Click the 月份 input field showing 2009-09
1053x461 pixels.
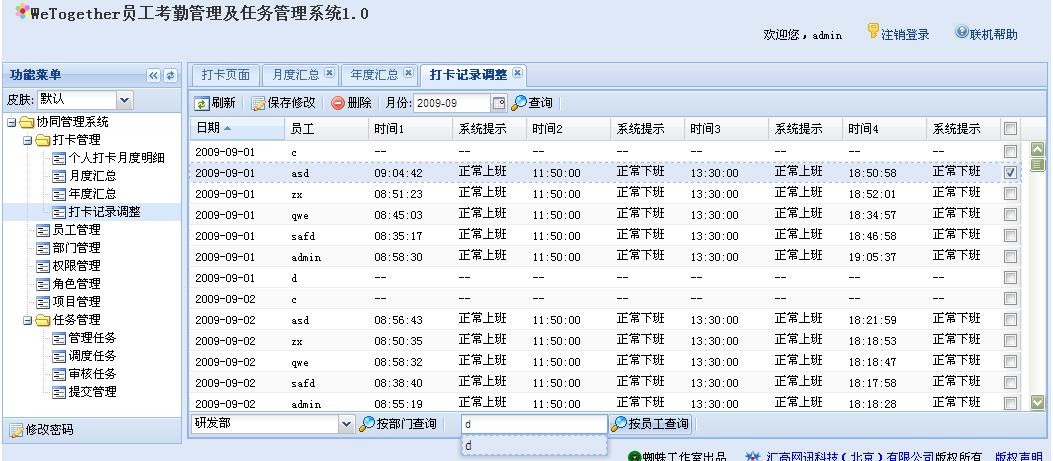coord(451,103)
